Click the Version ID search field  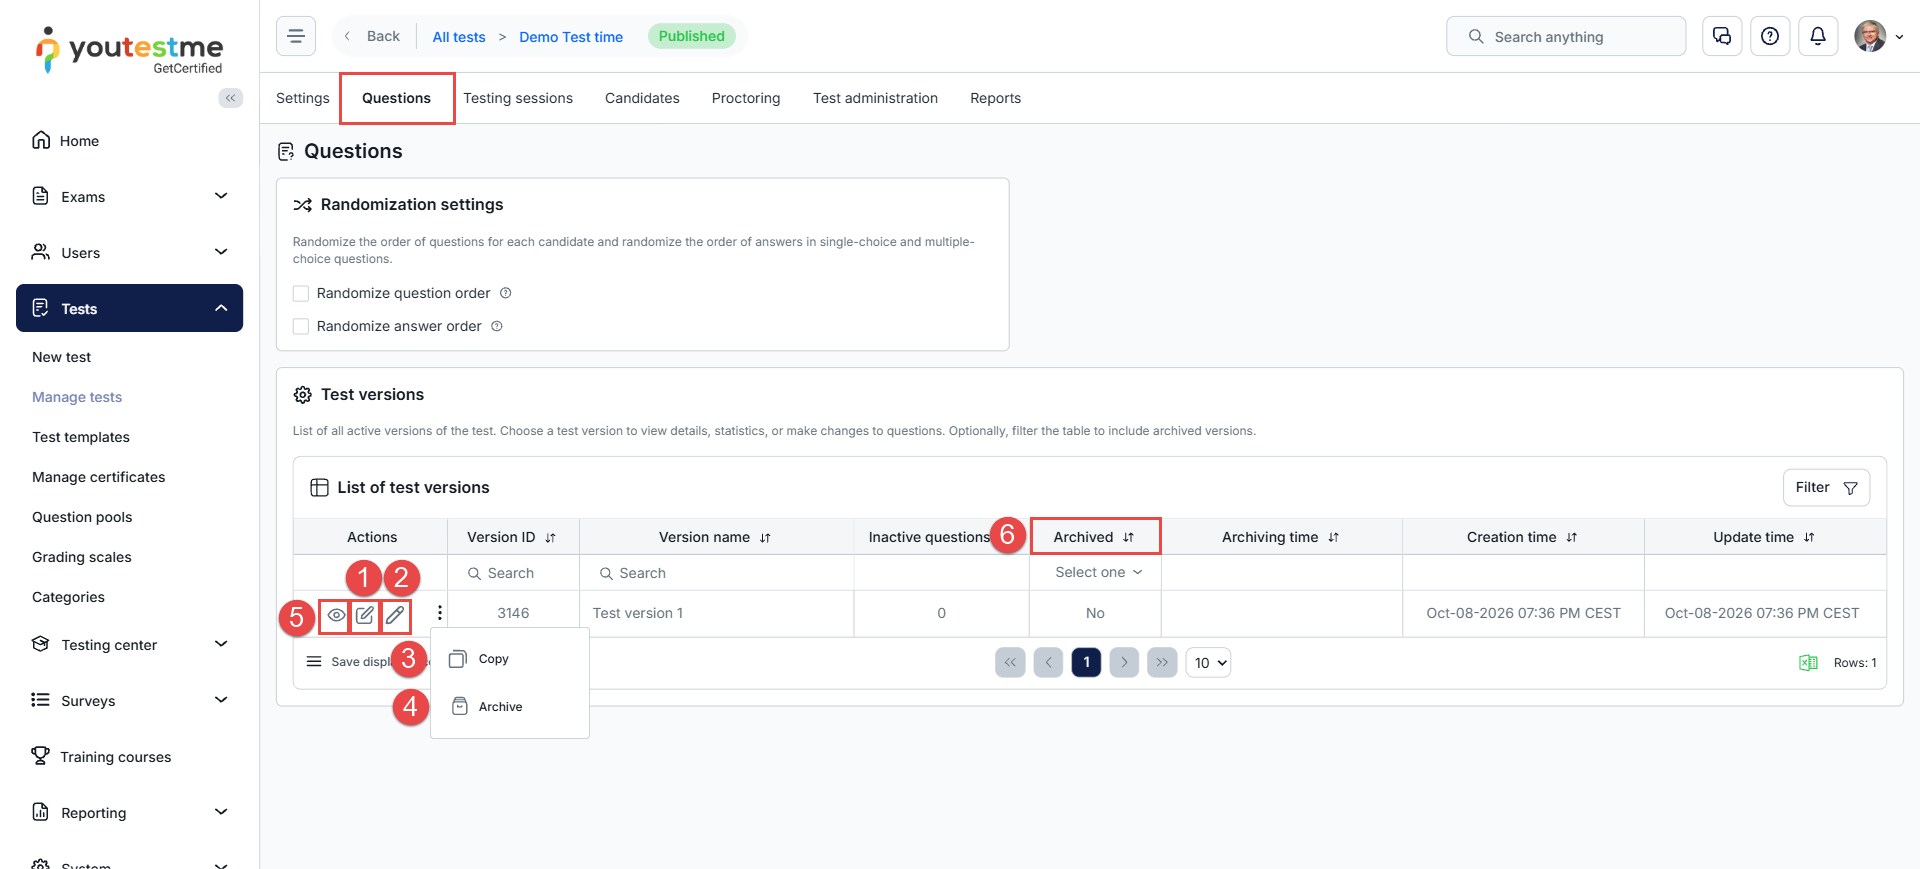click(x=513, y=573)
